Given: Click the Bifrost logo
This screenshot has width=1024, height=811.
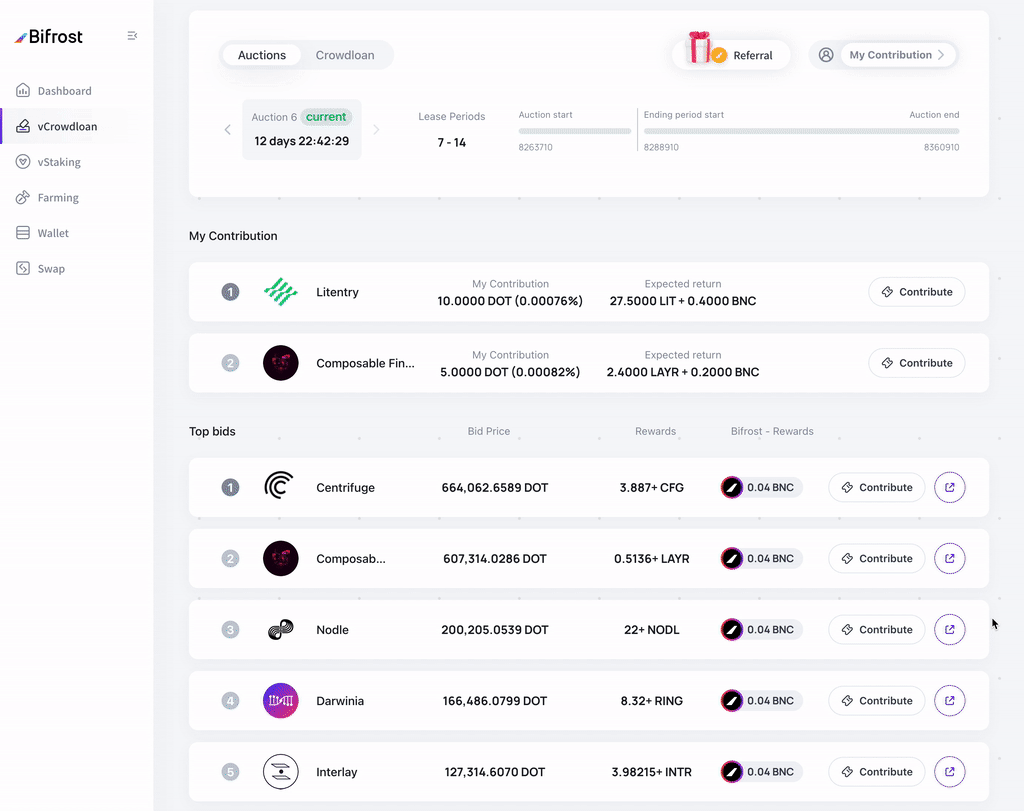Looking at the screenshot, I should [49, 37].
